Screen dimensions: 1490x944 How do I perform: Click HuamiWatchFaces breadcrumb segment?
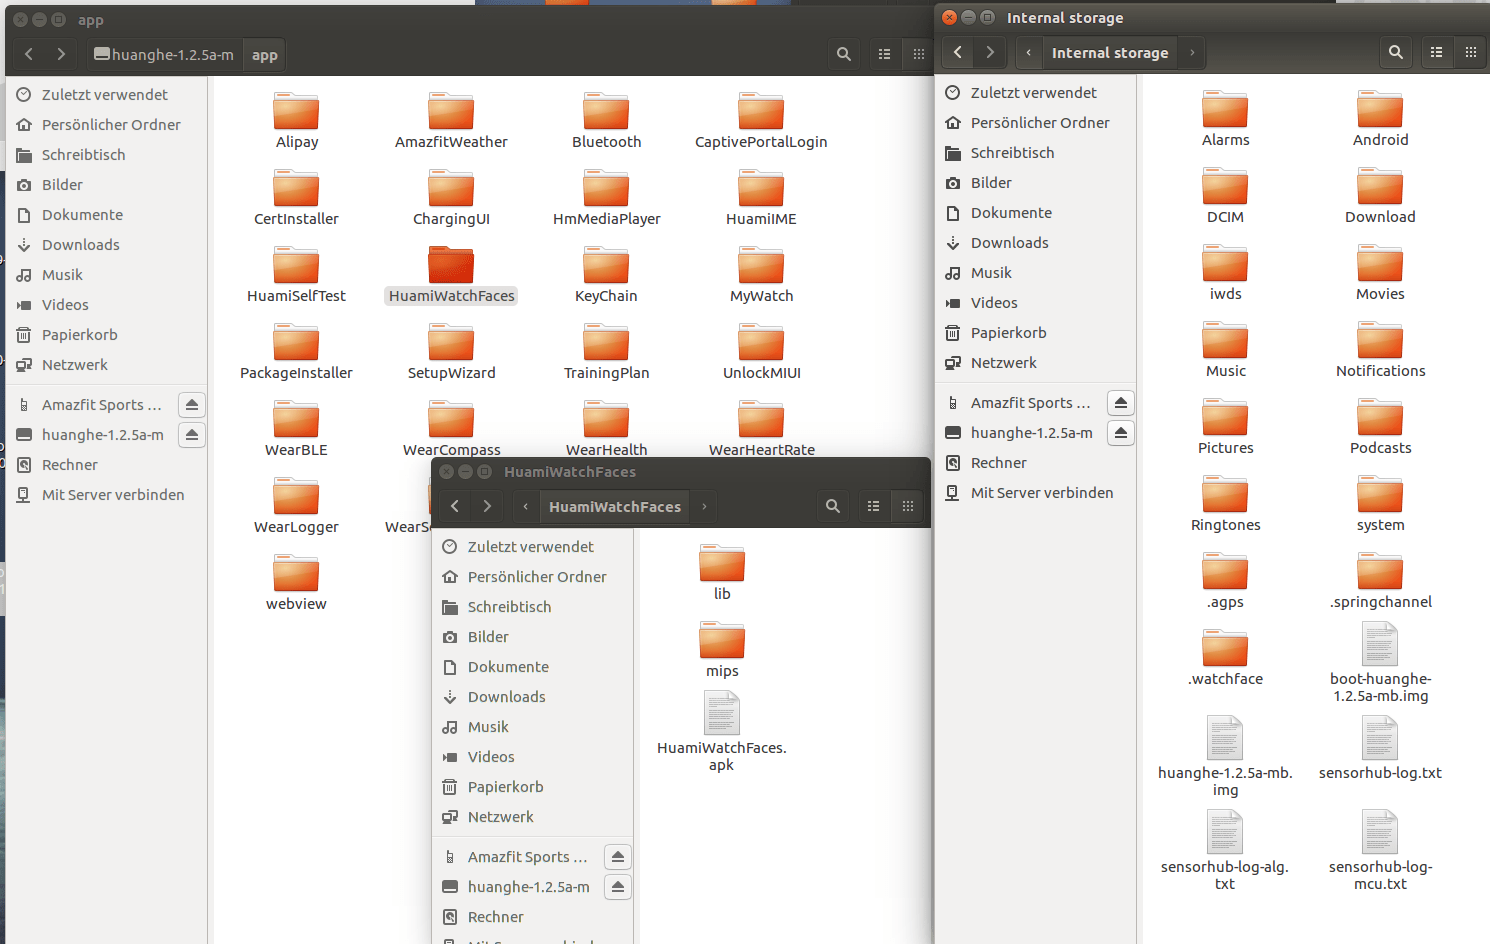tap(615, 507)
